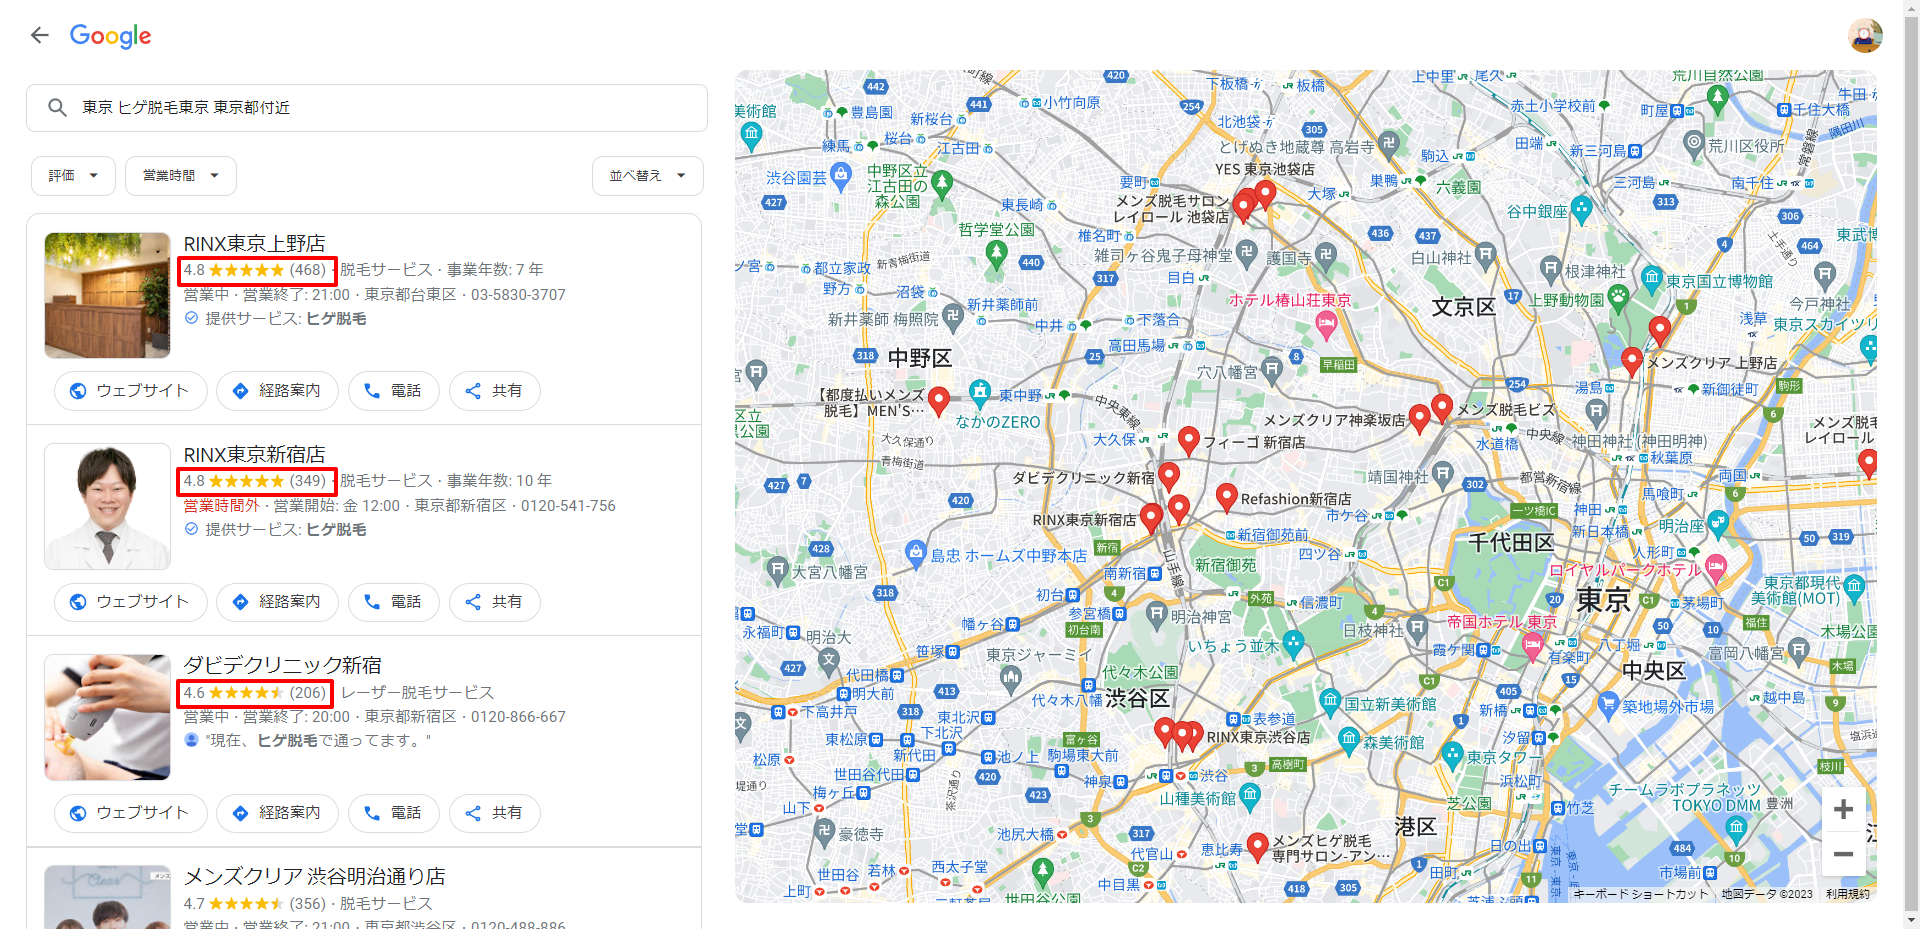Click the 4.8 rating (468) for RINX東京上野店
The image size is (1920, 929).
[255, 270]
